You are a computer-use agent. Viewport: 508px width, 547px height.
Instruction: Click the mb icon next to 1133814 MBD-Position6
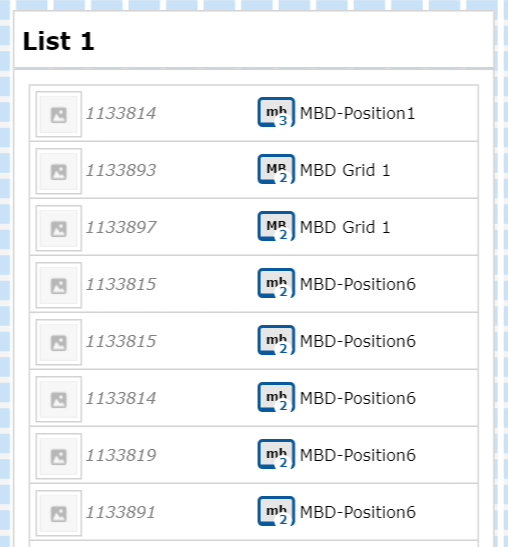[x=276, y=397]
